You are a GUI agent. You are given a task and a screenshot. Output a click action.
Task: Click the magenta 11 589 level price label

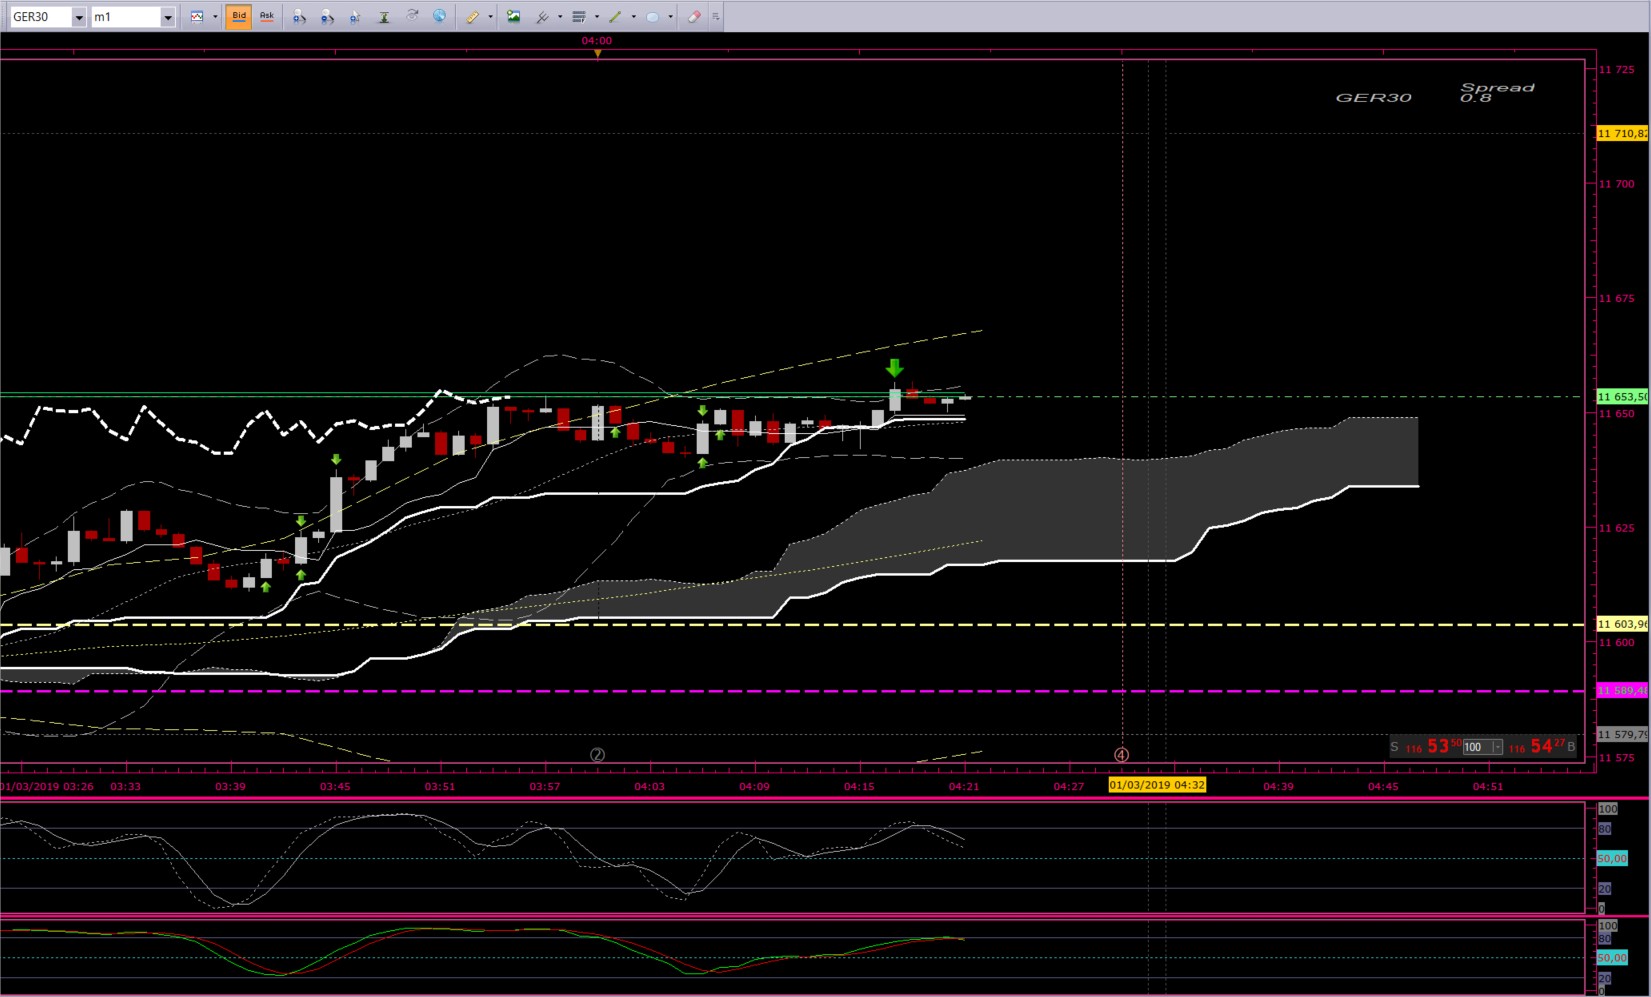pos(1622,691)
